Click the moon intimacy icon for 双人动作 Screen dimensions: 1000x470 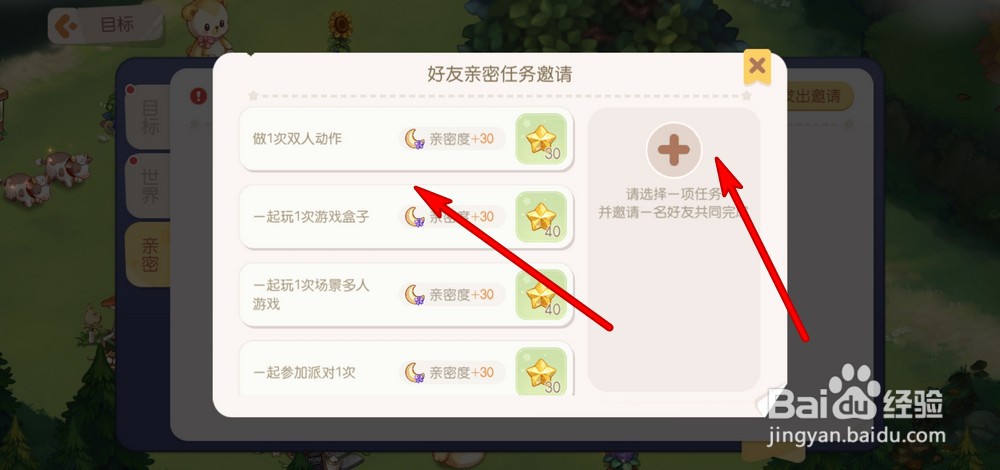(415, 138)
